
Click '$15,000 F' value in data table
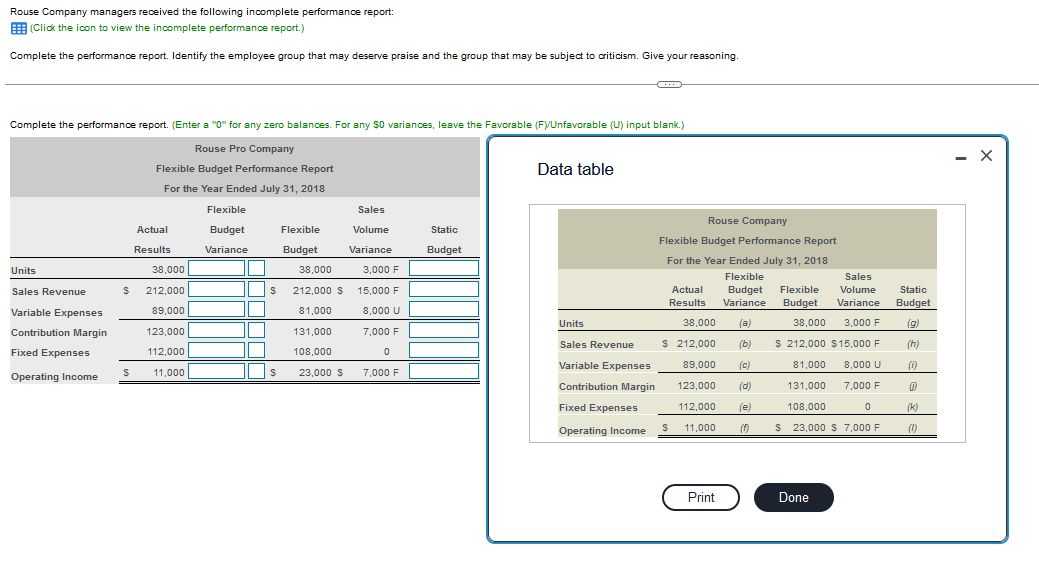coord(855,343)
